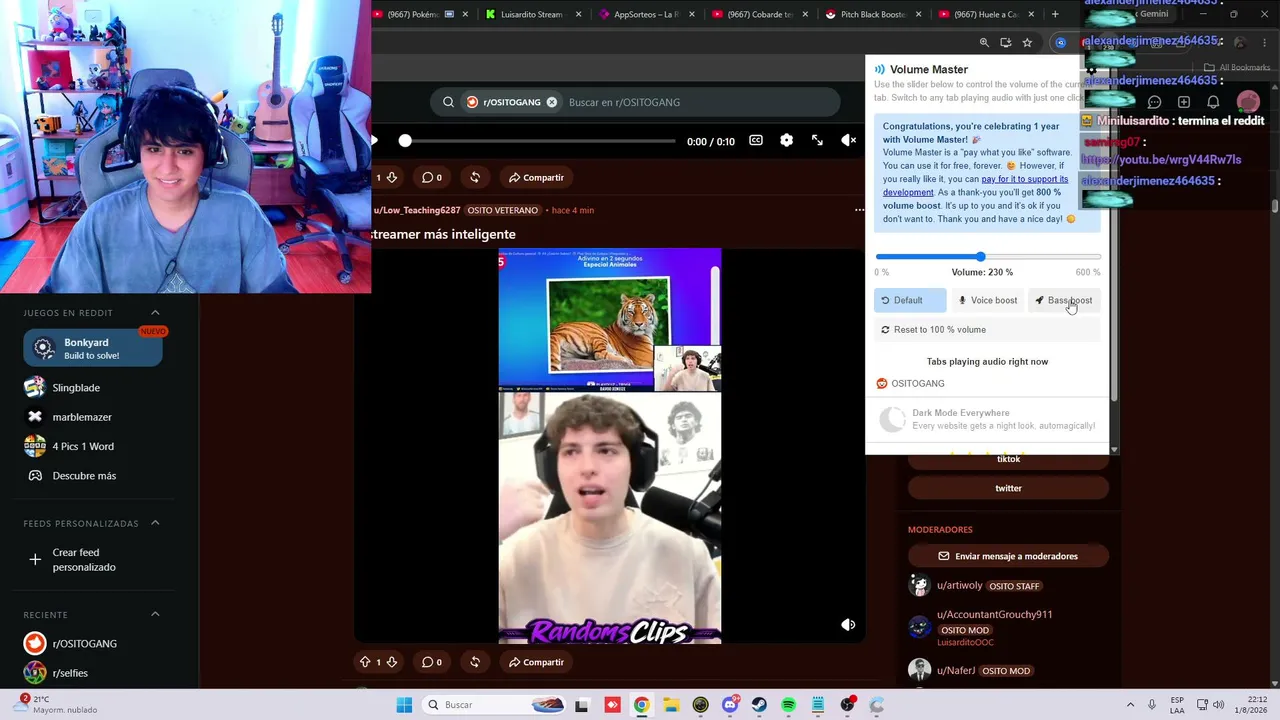
Task: Click the plus icon for Crear feed personalizado
Action: point(35,560)
